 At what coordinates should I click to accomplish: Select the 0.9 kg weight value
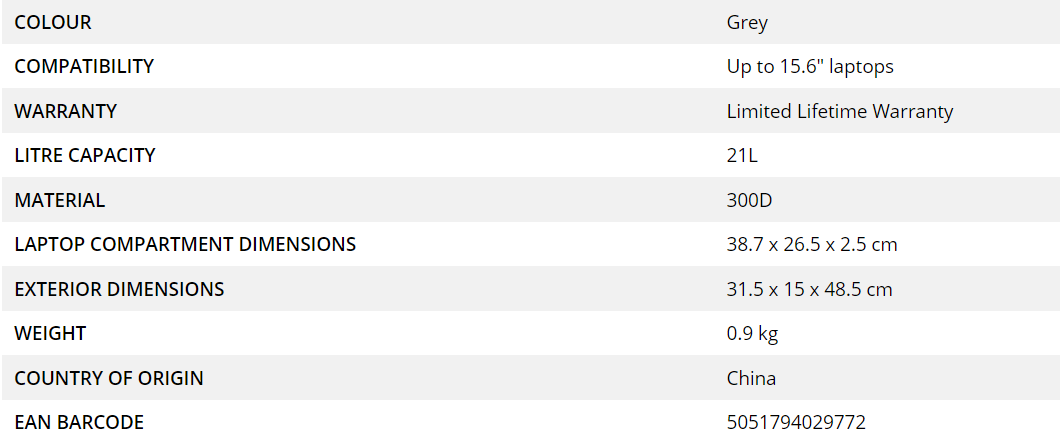753,333
